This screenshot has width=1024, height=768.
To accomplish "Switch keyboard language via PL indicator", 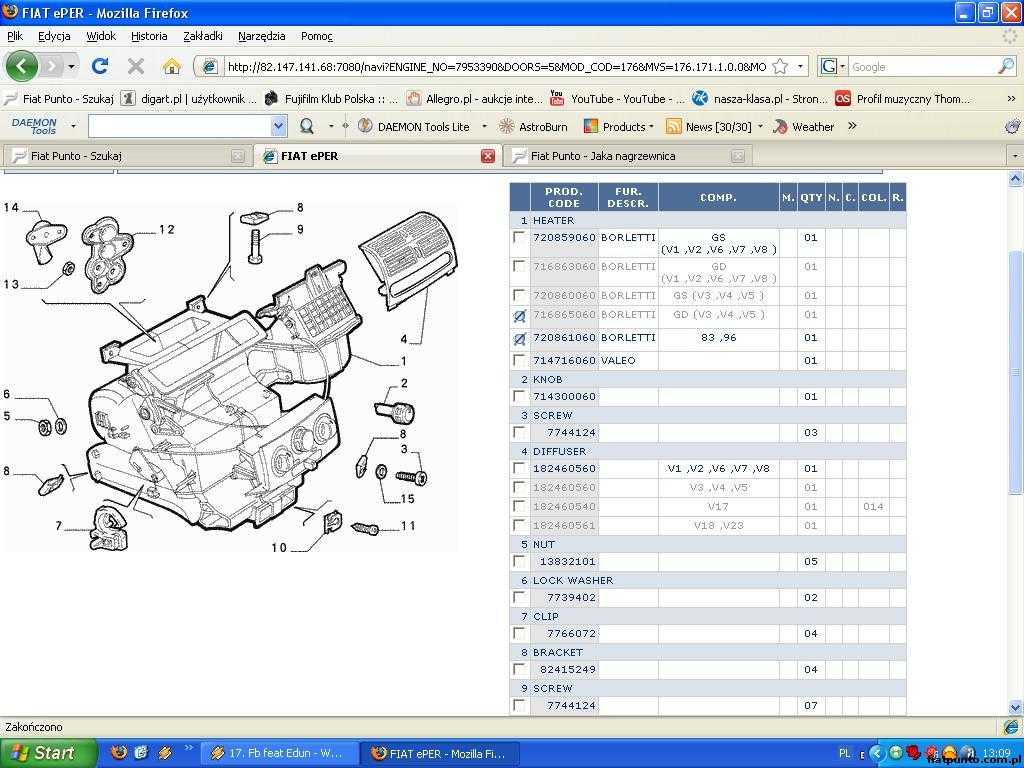I will coord(844,753).
